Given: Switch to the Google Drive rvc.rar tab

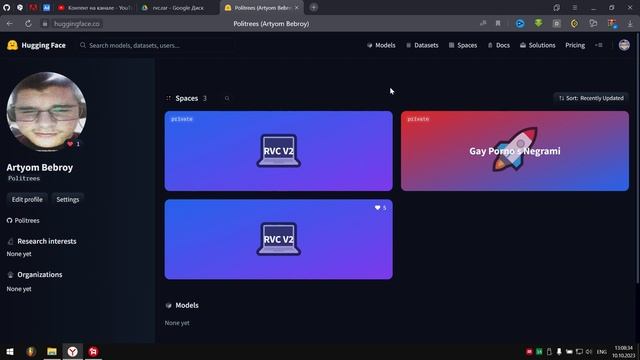Looking at the screenshot, I should click(178, 8).
